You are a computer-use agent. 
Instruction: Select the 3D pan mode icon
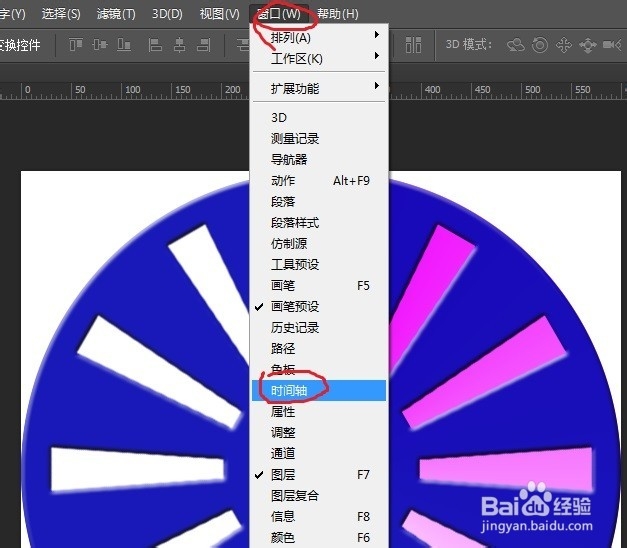(564, 45)
